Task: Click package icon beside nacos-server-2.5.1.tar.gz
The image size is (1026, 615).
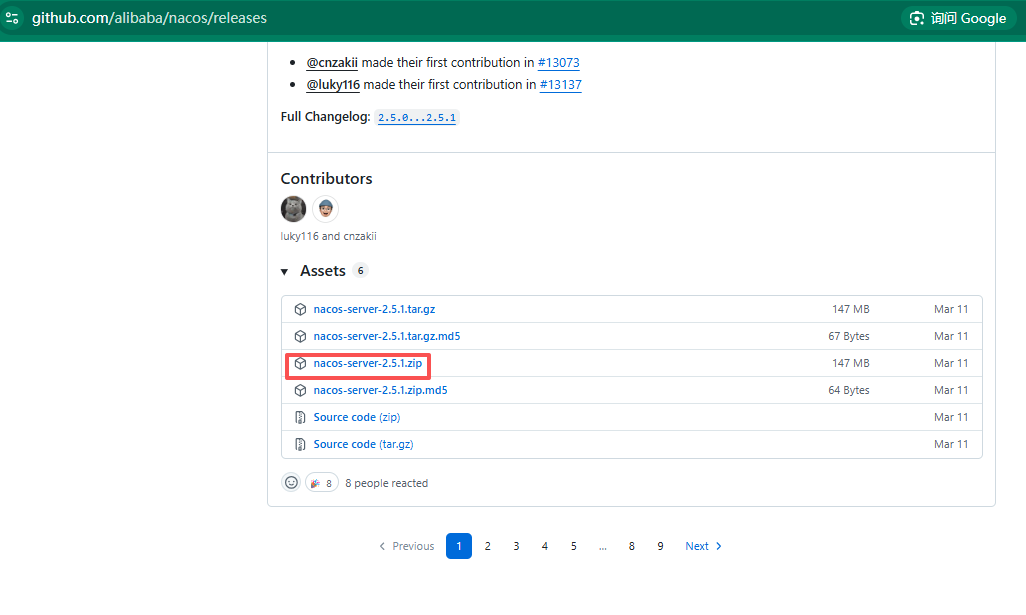Action: pos(300,309)
